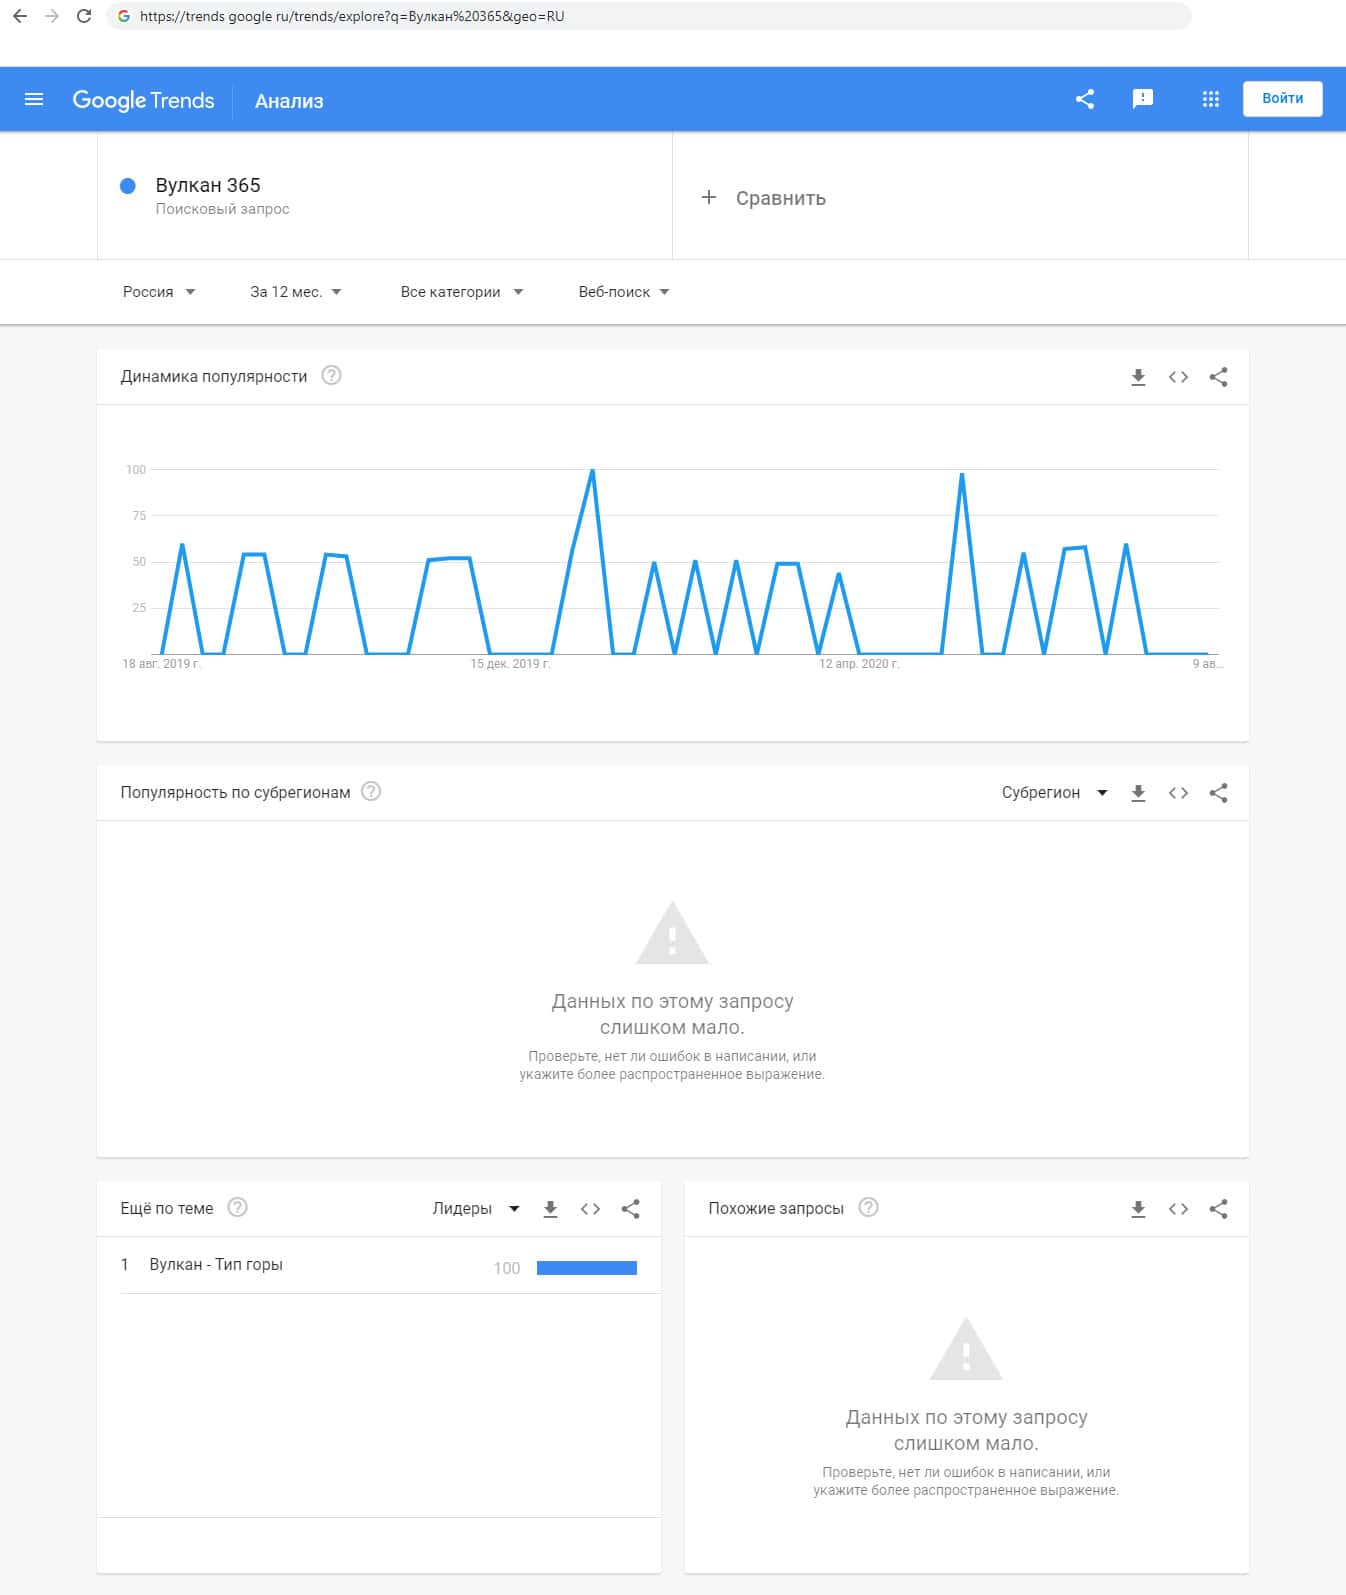Open help for Похожие запросы
The width and height of the screenshot is (1346, 1595).
869,1207
